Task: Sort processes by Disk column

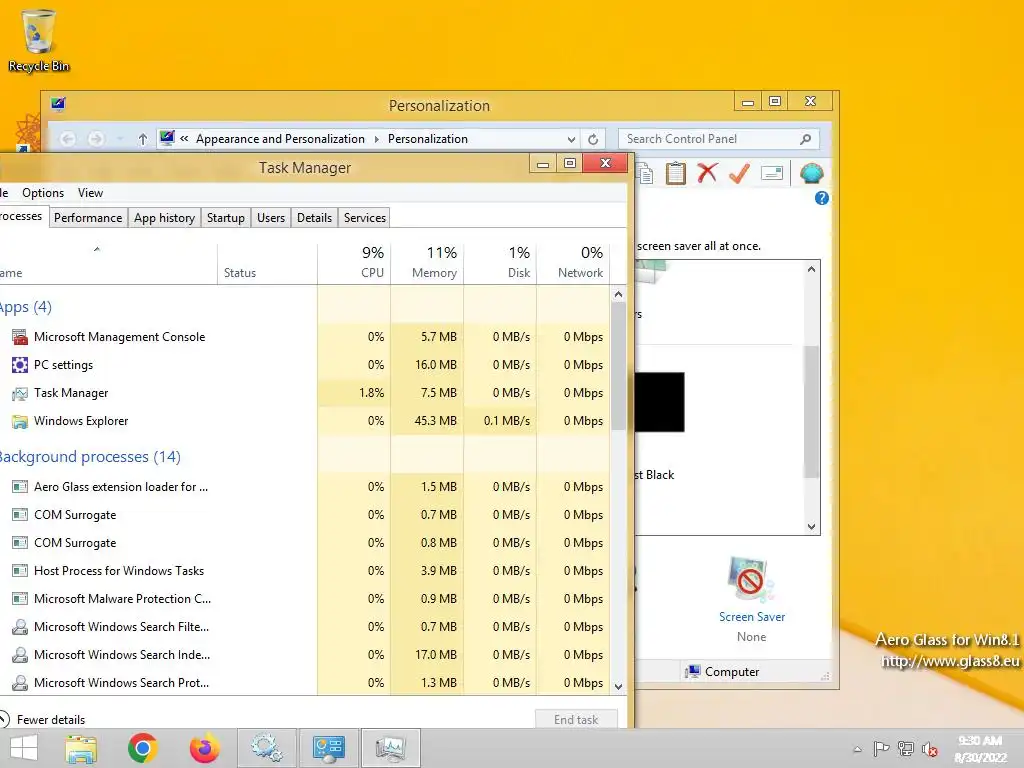Action: [x=500, y=263]
